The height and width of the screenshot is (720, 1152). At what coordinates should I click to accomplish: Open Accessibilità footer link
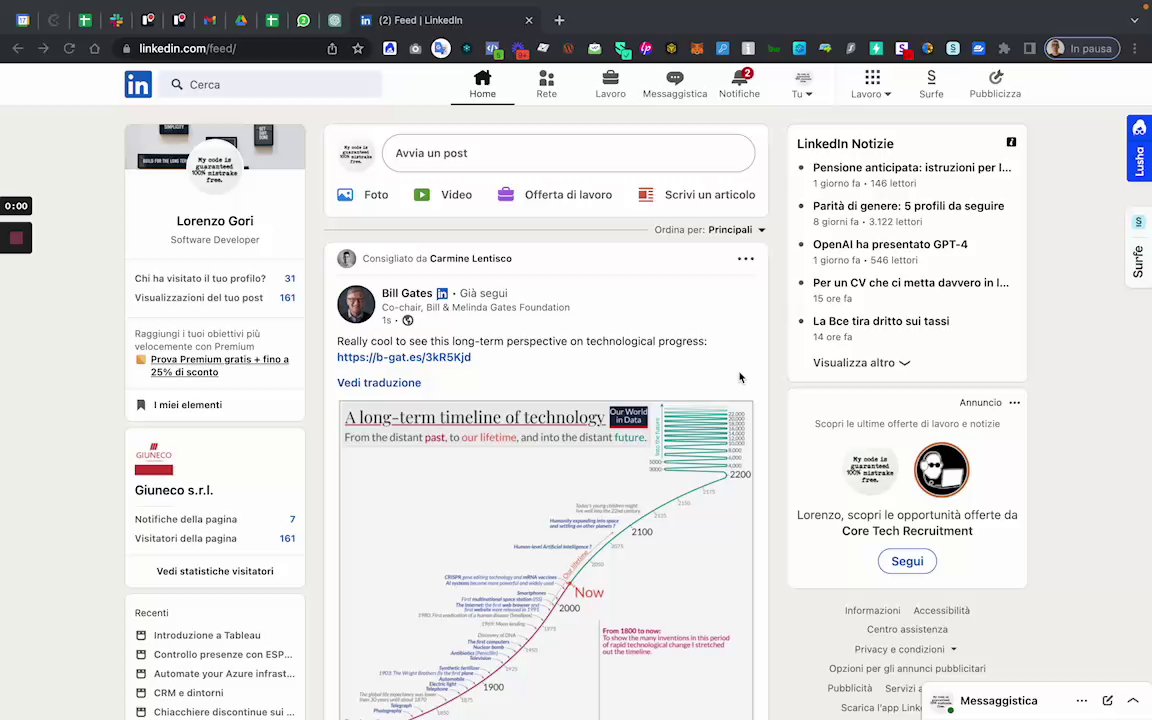941,611
